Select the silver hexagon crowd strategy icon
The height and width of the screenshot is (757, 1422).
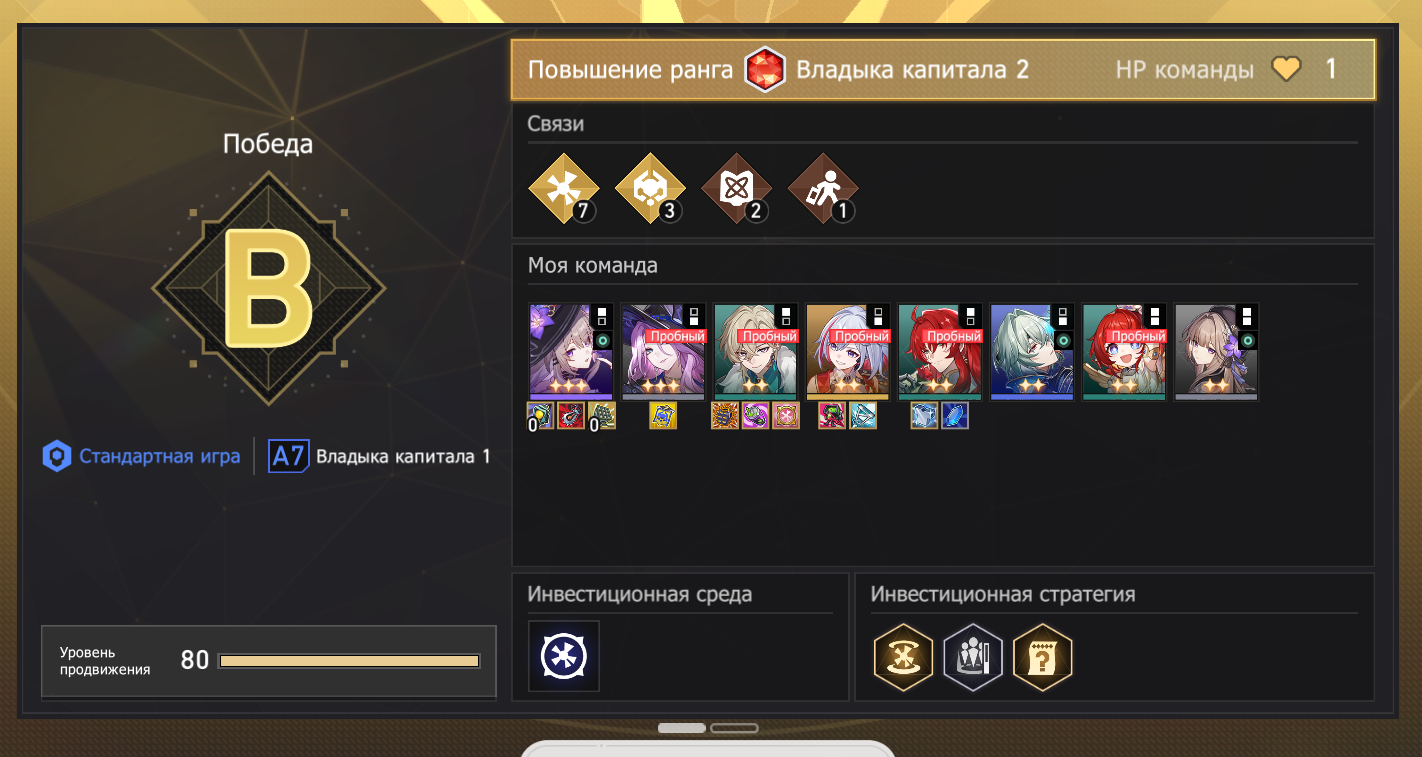pos(973,657)
